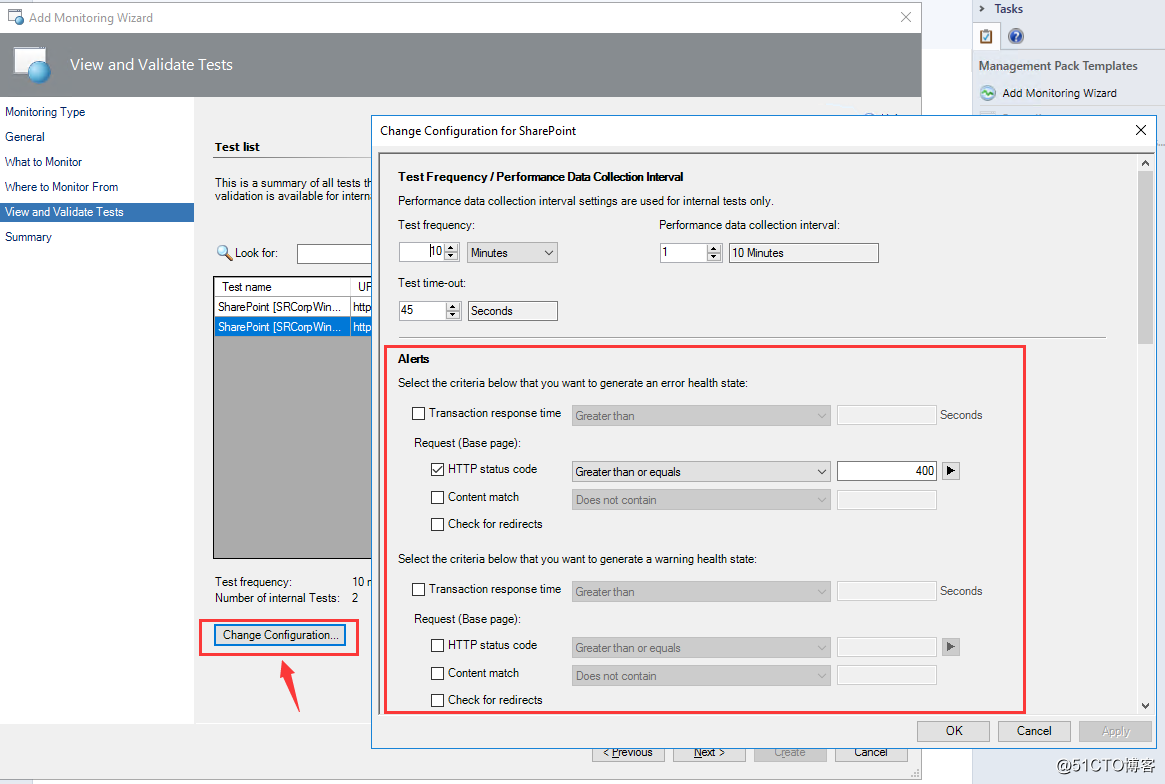Viewport: 1165px width, 784px height.
Task: Open Add Monitoring Wizard link in Tasks
Action: point(1059,93)
